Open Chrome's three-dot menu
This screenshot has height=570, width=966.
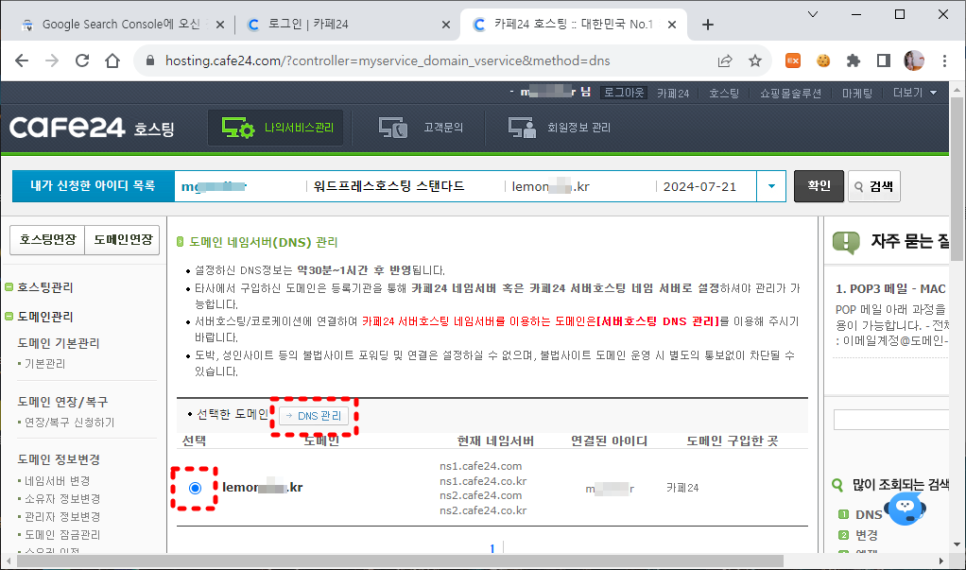click(x=944, y=60)
